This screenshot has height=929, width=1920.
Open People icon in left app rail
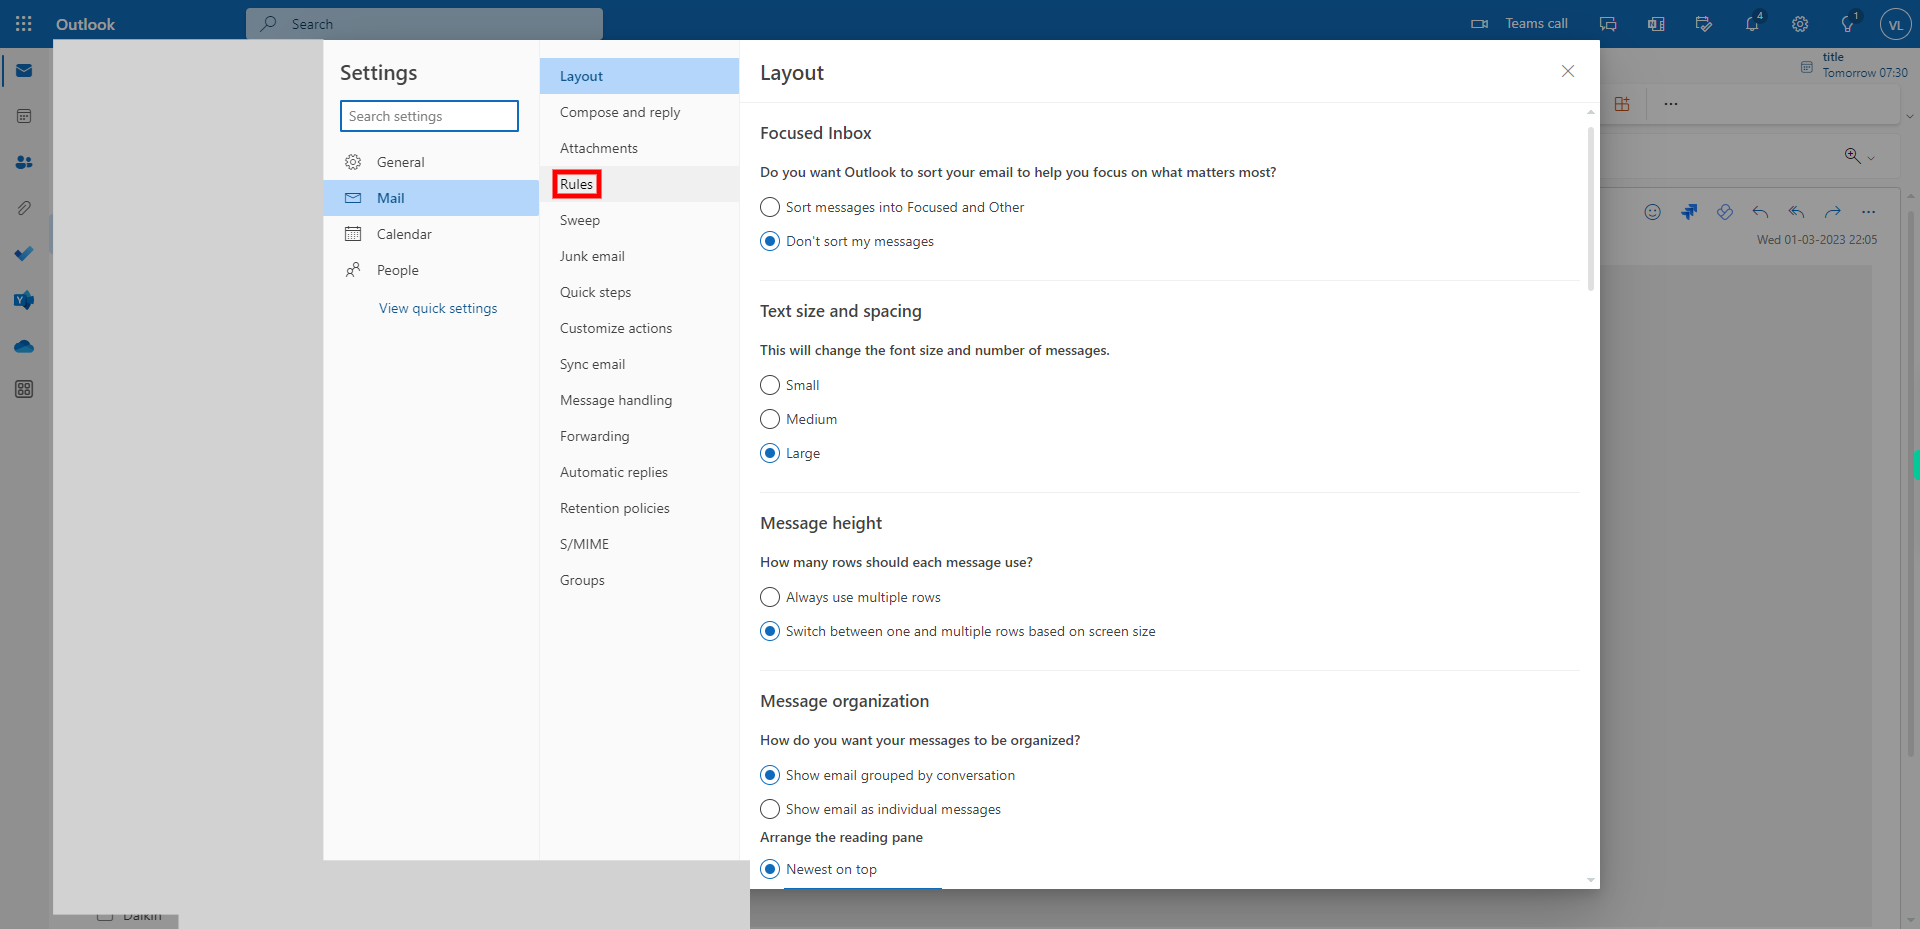[24, 162]
